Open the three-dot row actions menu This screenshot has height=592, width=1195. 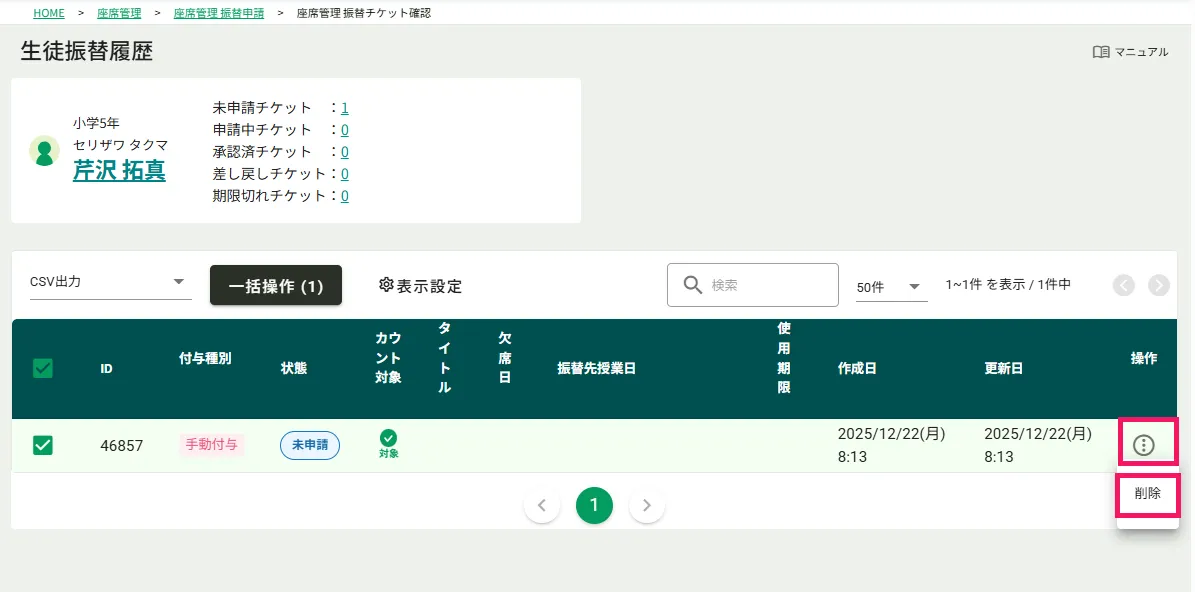tap(1144, 445)
